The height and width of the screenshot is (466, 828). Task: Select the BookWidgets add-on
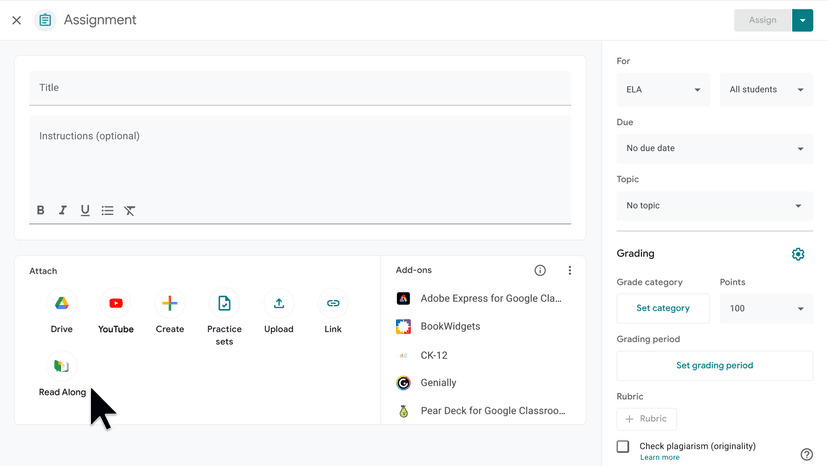point(438,327)
